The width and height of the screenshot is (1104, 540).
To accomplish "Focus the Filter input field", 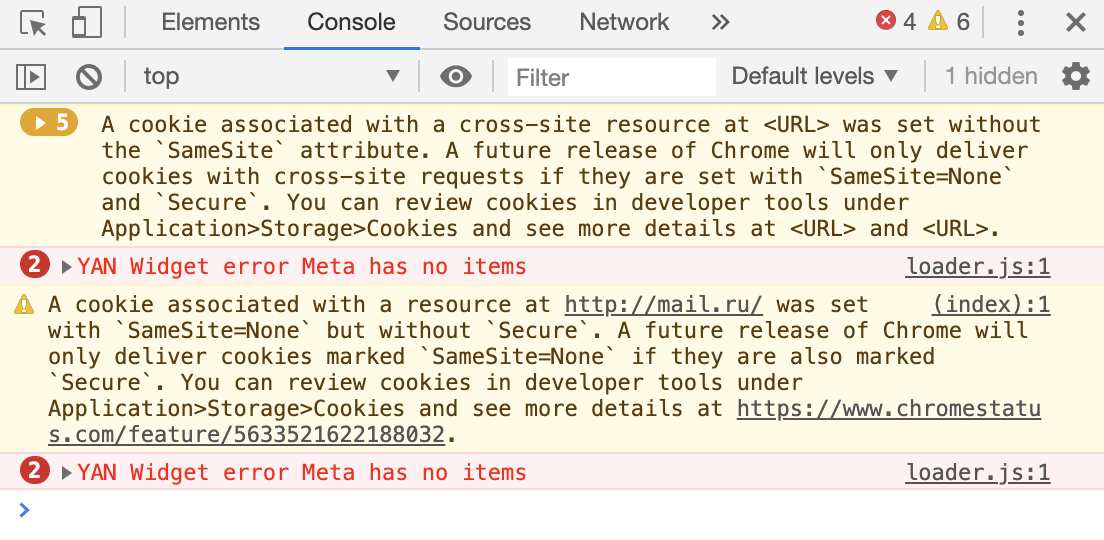I will coord(612,77).
